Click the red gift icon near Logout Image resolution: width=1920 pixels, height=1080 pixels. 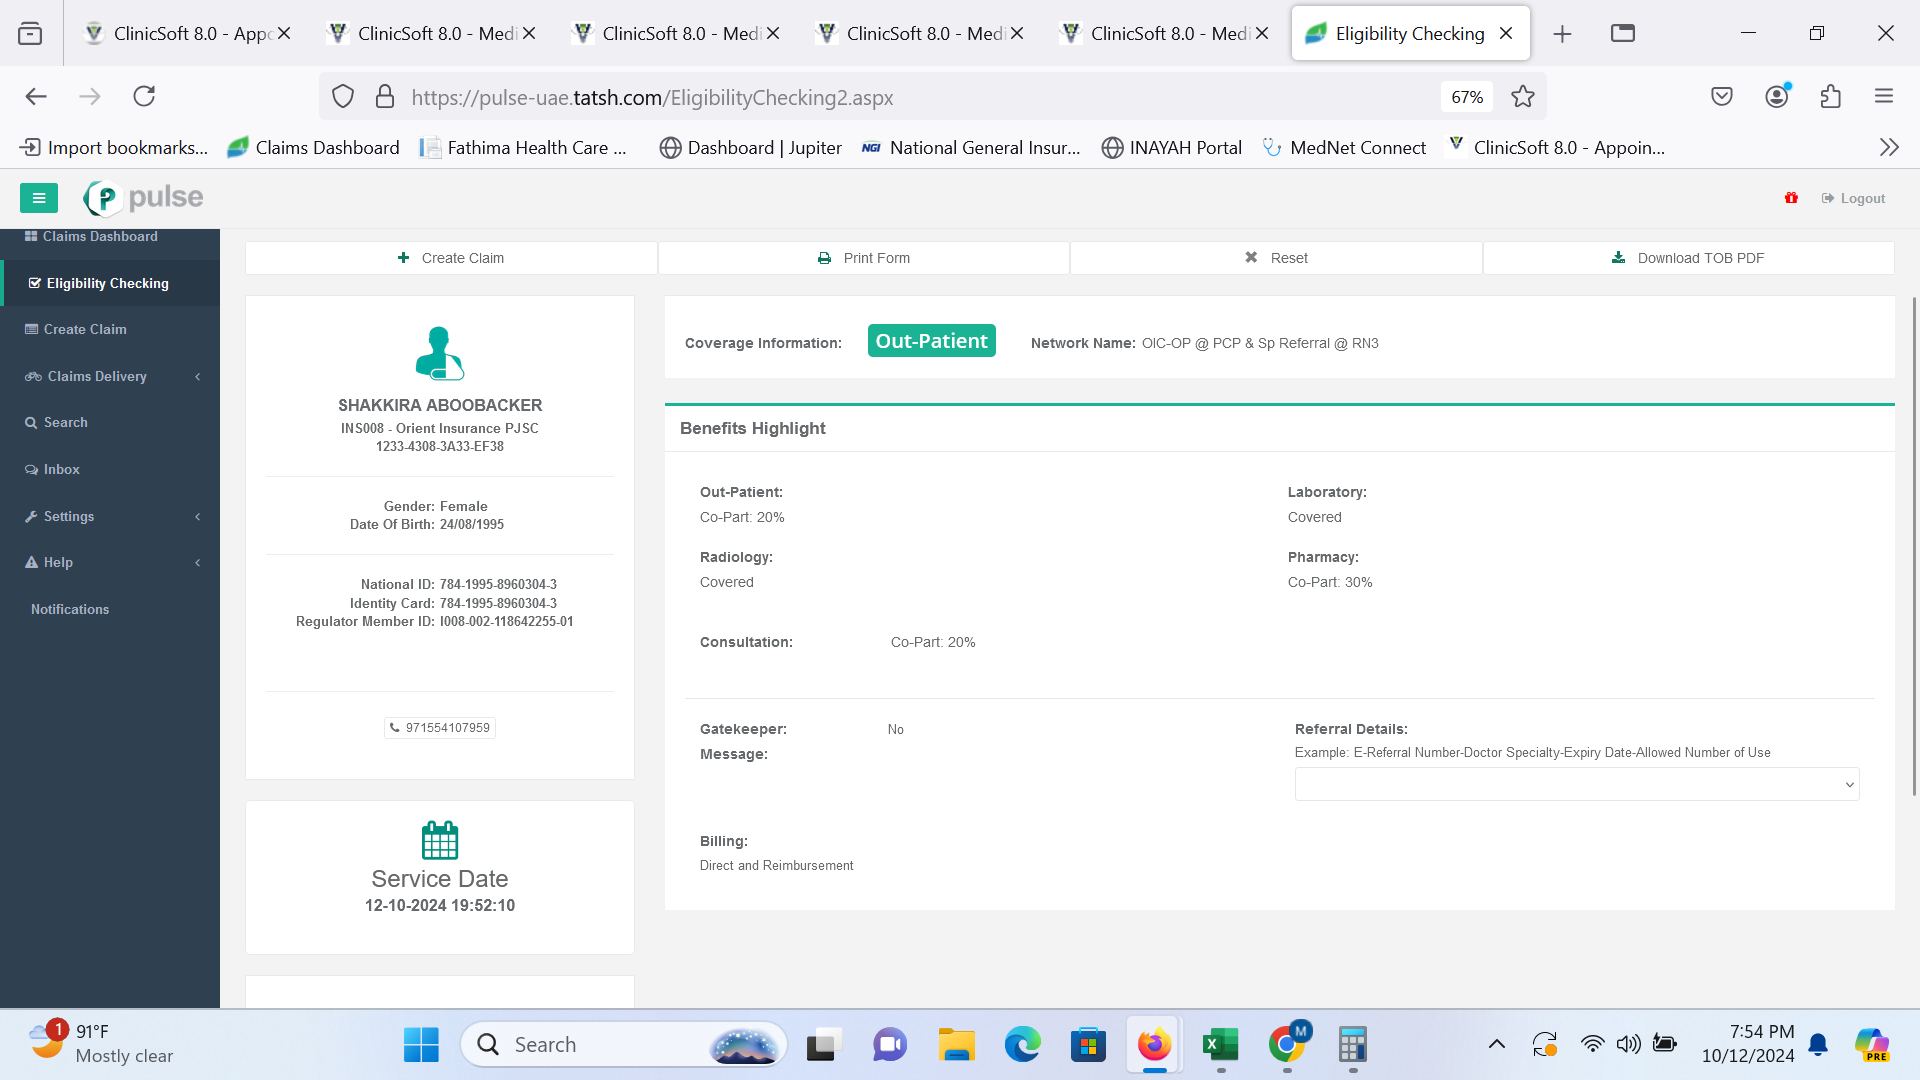1791,198
